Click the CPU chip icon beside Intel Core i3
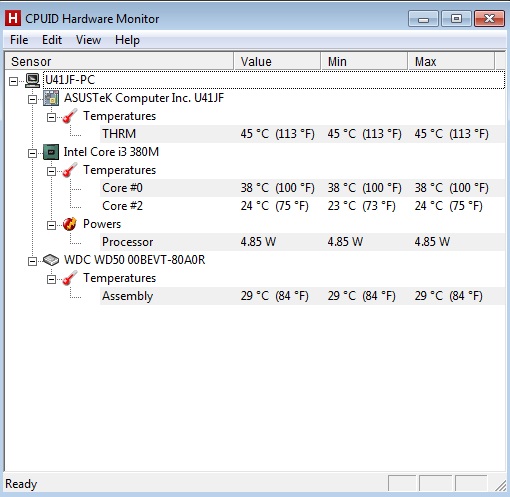Image resolution: width=510 pixels, height=497 pixels. pos(51,152)
